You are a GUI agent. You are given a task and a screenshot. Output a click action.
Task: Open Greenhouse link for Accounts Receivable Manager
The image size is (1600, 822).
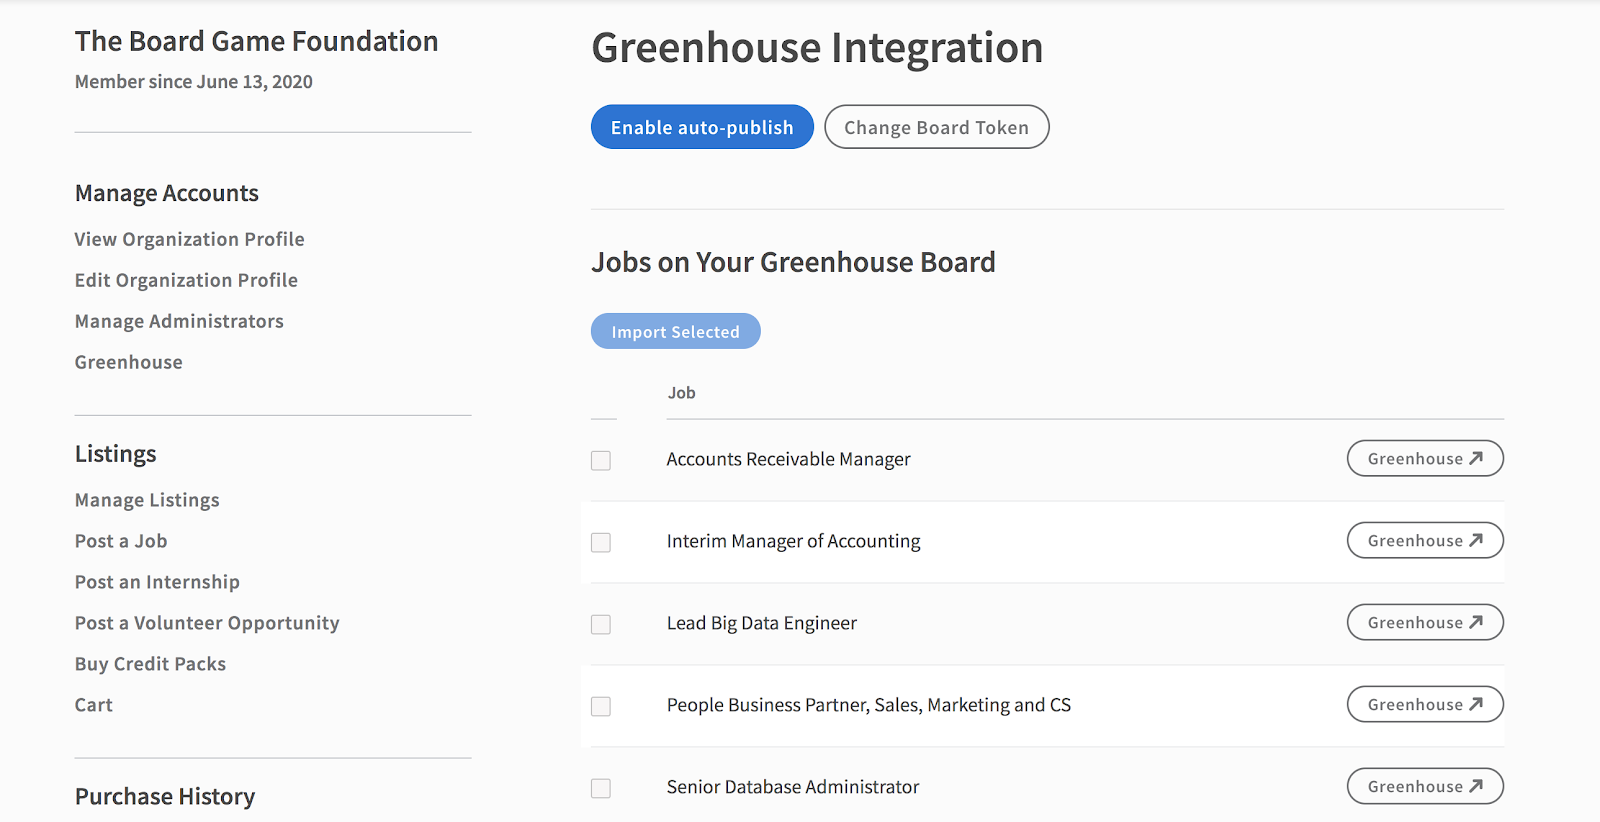[x=1425, y=458]
